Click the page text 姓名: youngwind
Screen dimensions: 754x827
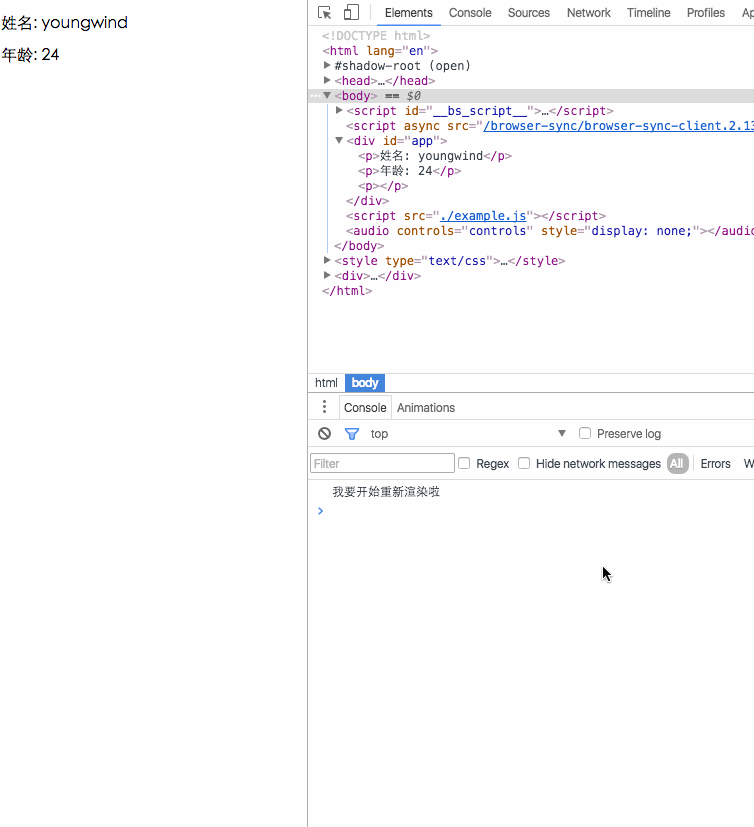(64, 23)
